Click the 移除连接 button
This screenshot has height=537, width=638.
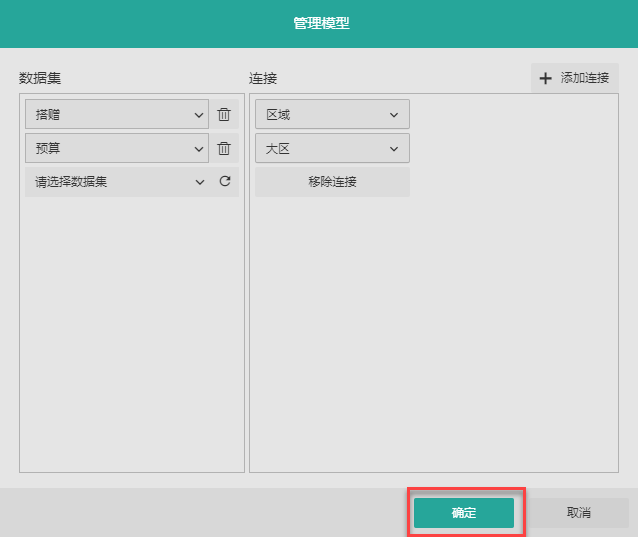[332, 182]
